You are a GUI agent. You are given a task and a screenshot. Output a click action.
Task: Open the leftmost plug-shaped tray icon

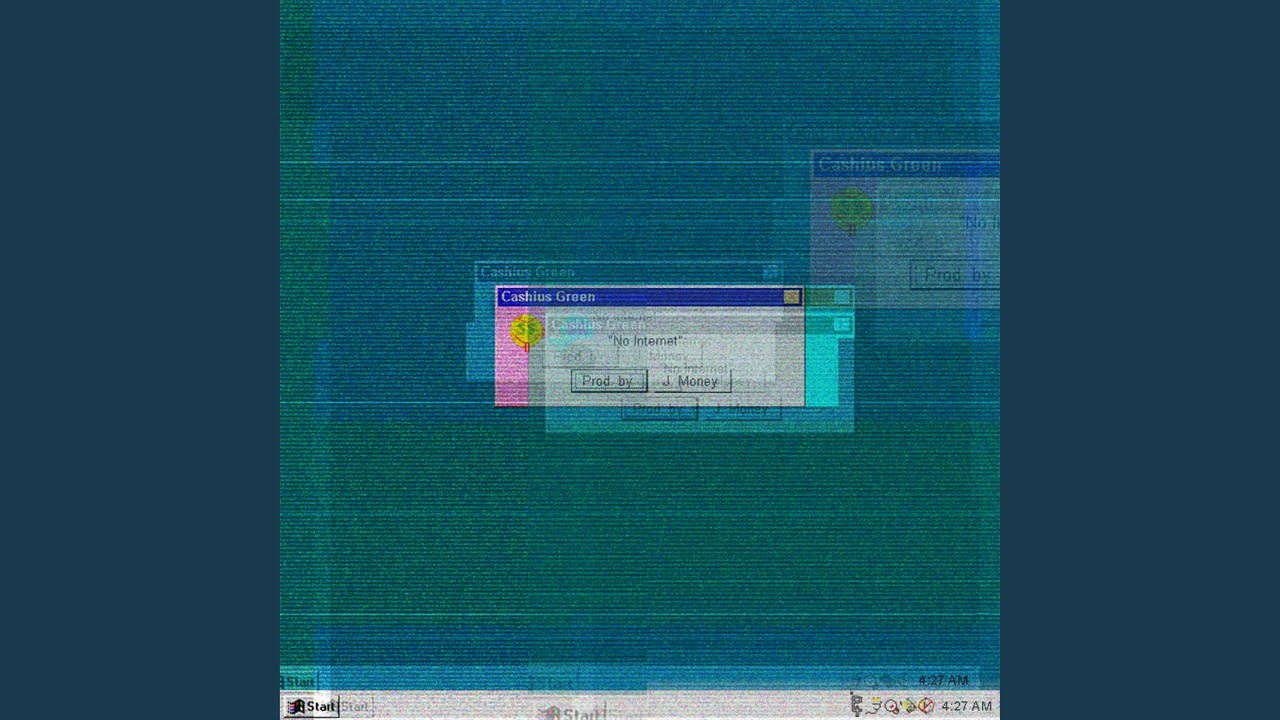(856, 705)
